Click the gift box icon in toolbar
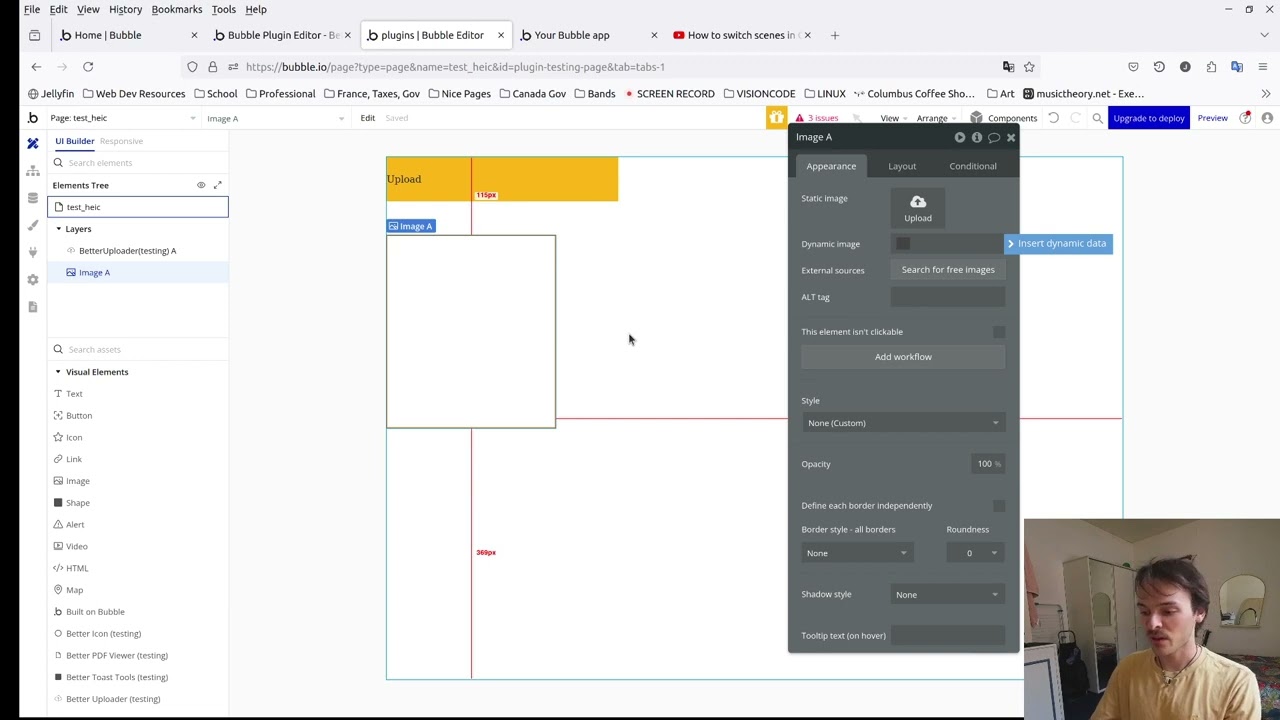 tap(776, 118)
